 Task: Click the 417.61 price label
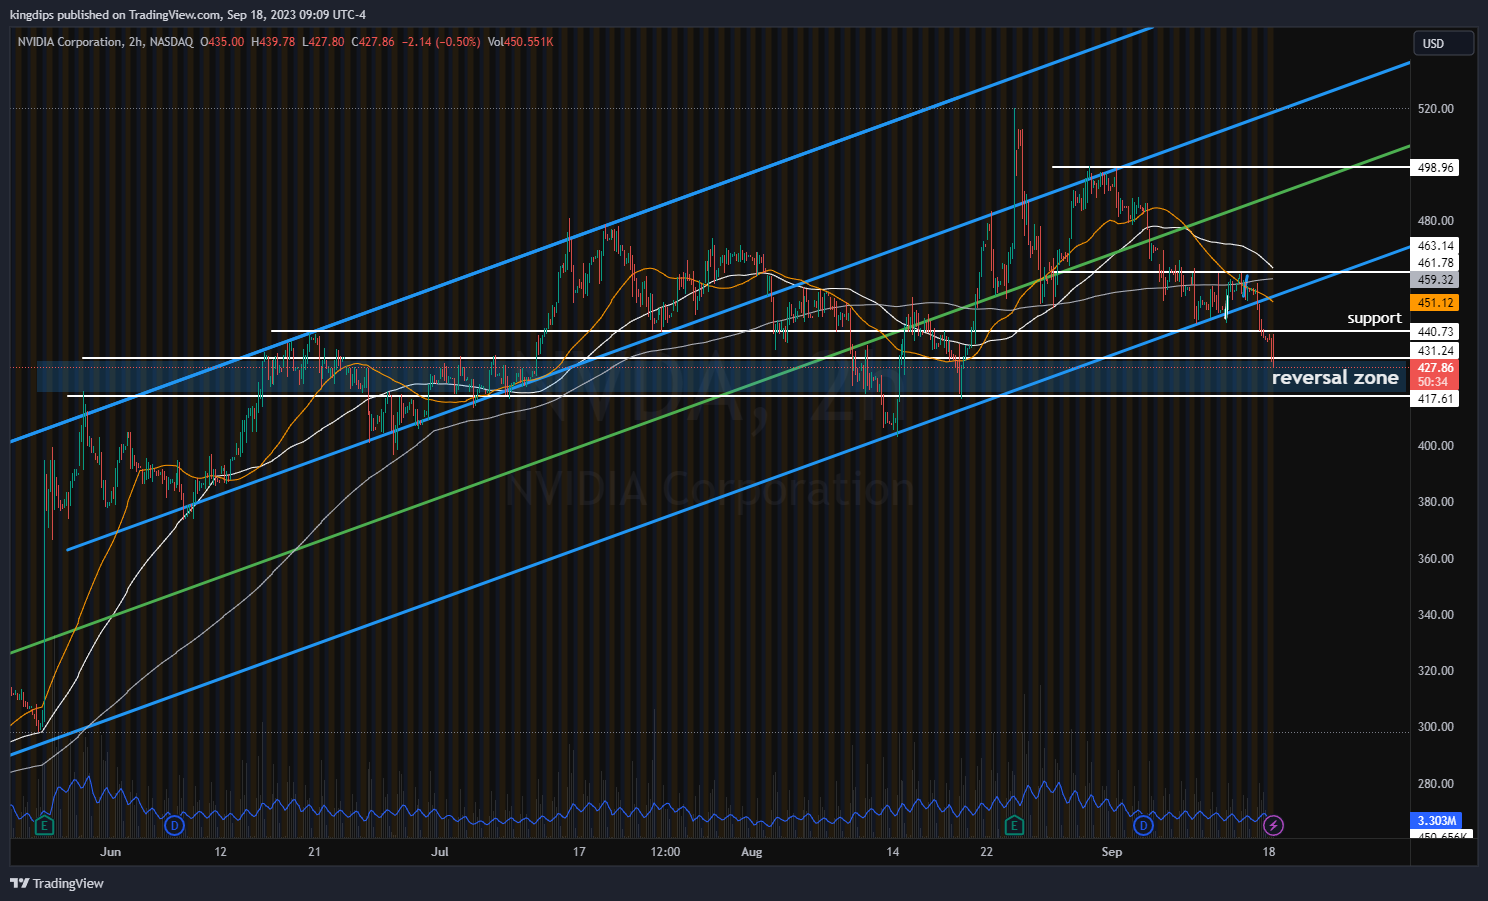(x=1435, y=398)
